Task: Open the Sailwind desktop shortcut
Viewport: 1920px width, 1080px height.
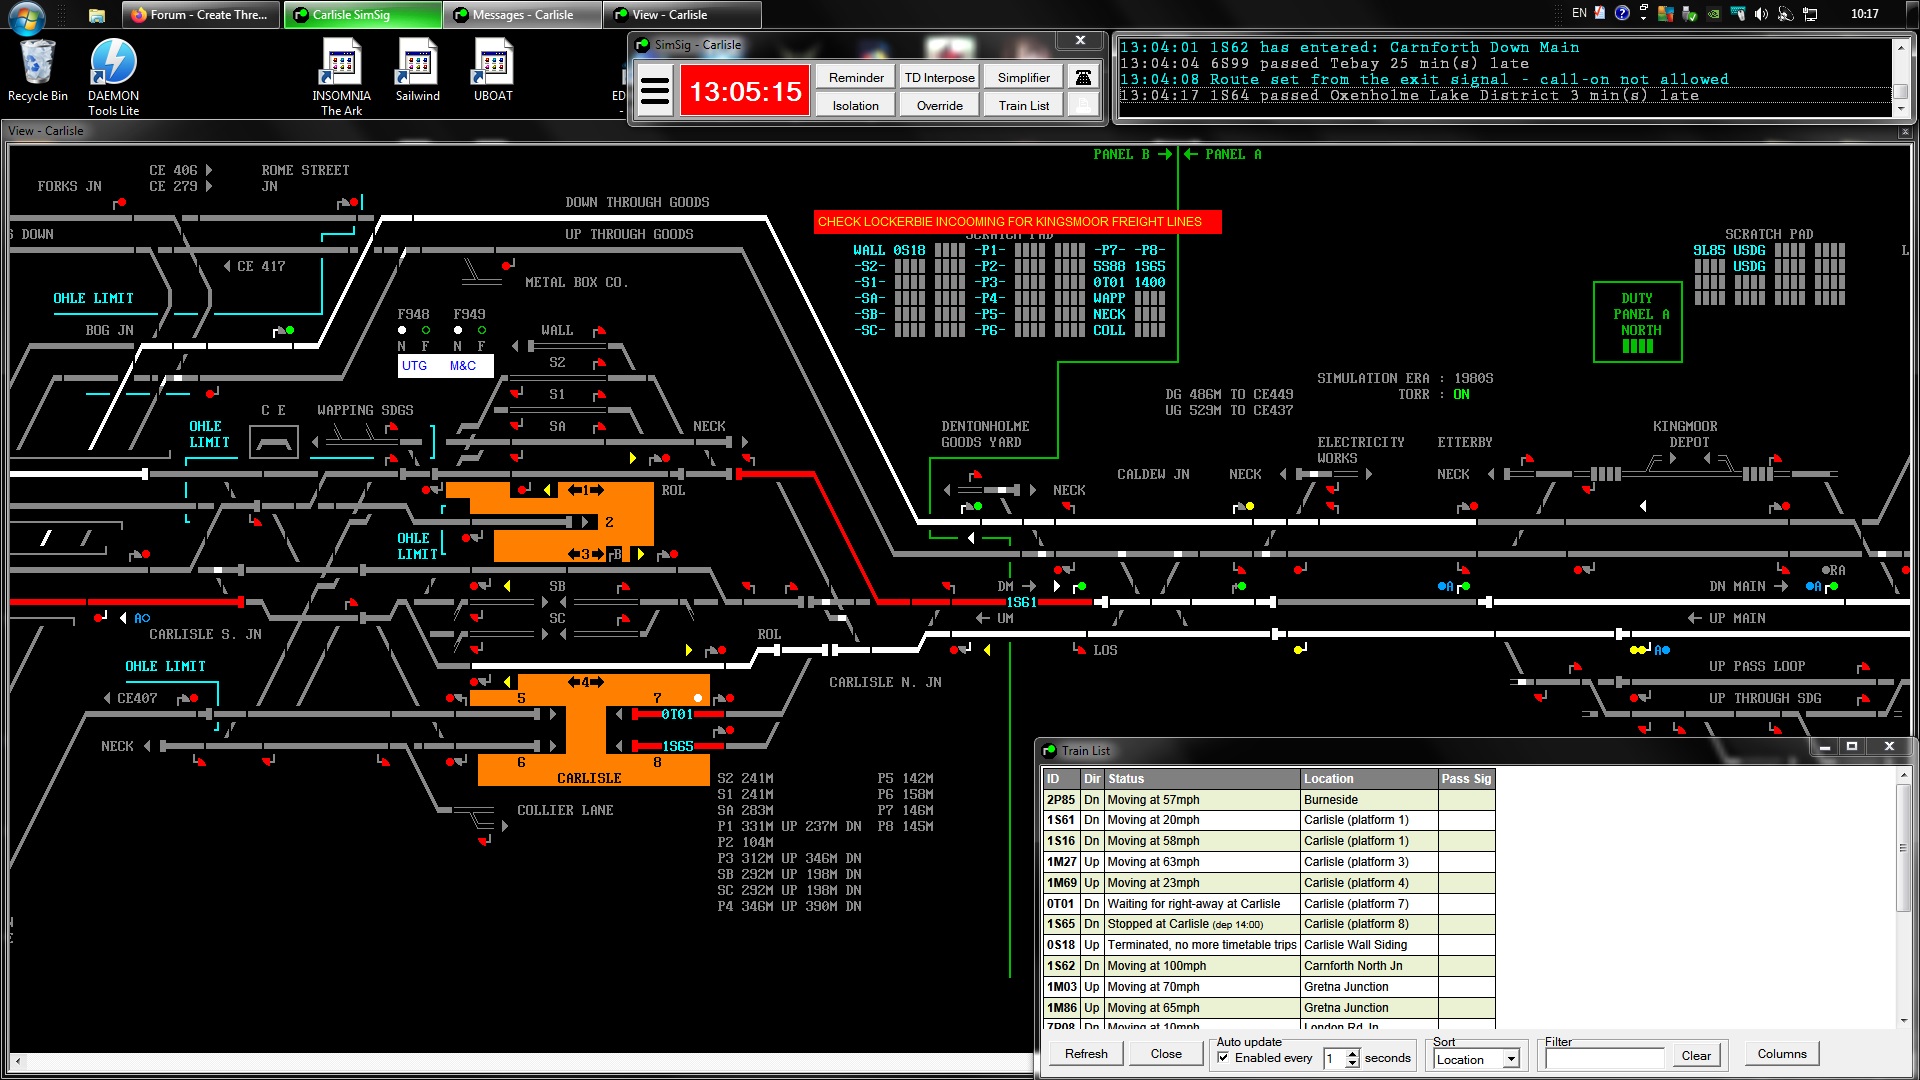Action: 417,70
